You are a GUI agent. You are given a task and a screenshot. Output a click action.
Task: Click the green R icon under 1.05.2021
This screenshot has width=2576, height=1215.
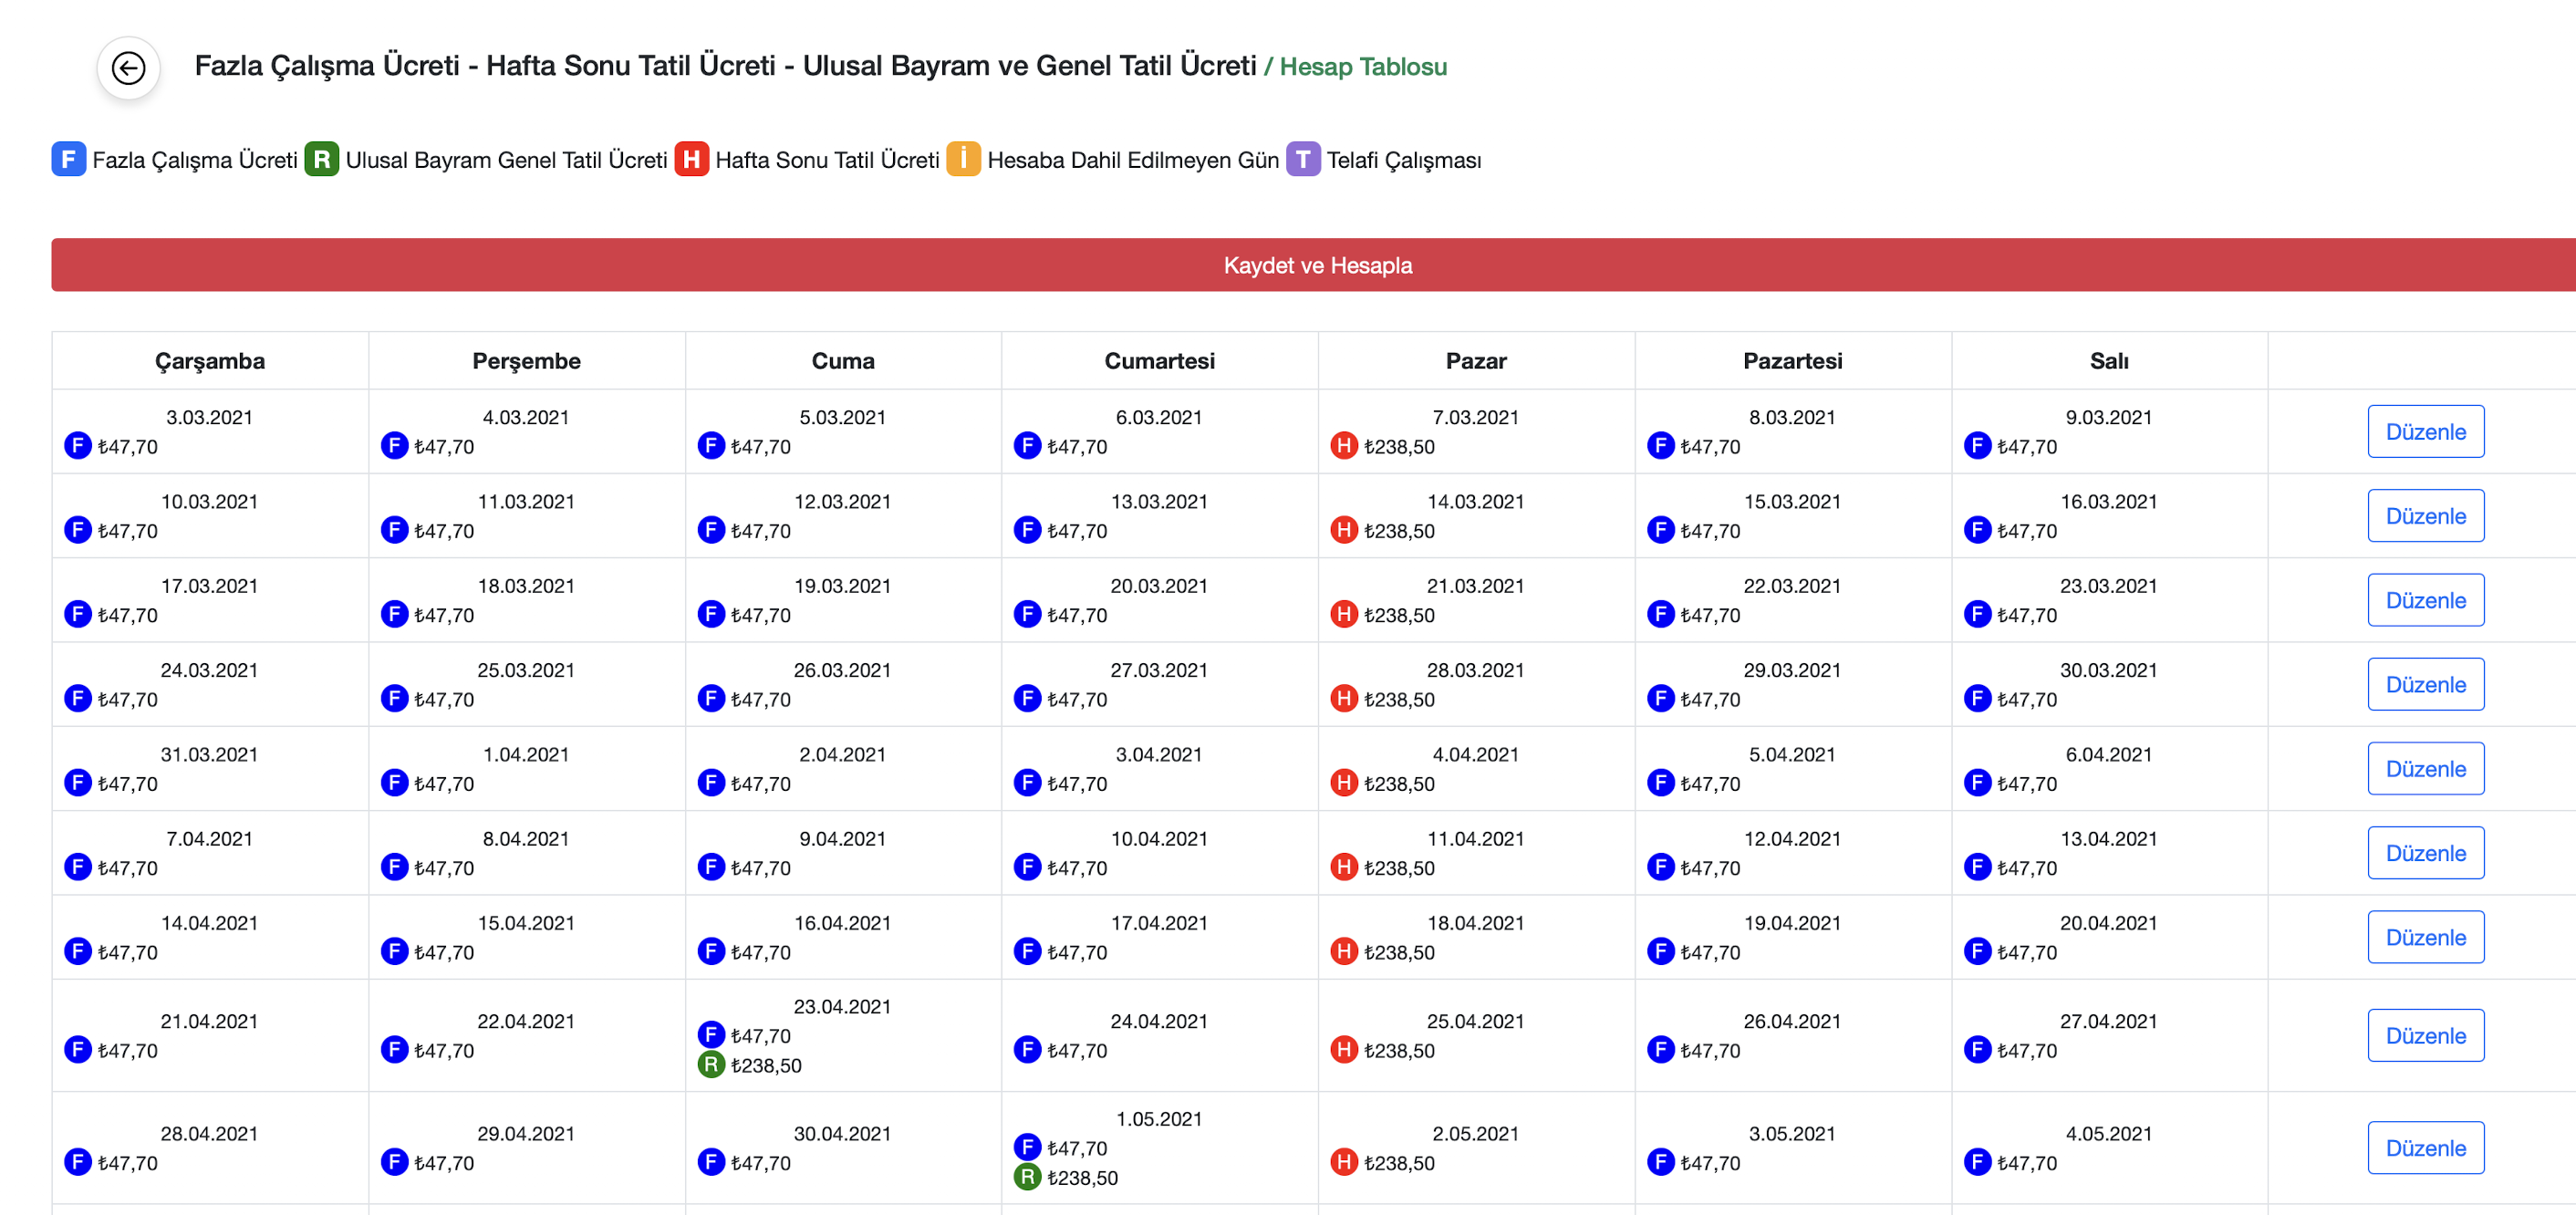coord(1027,1177)
